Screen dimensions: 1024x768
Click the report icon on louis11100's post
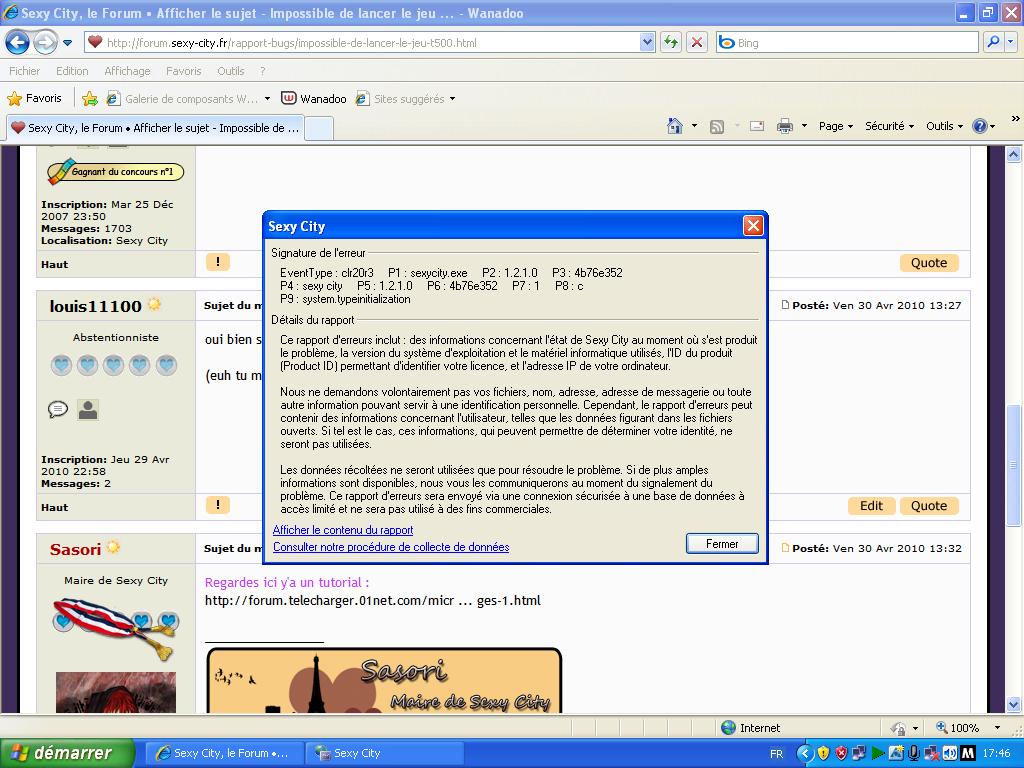pos(217,505)
